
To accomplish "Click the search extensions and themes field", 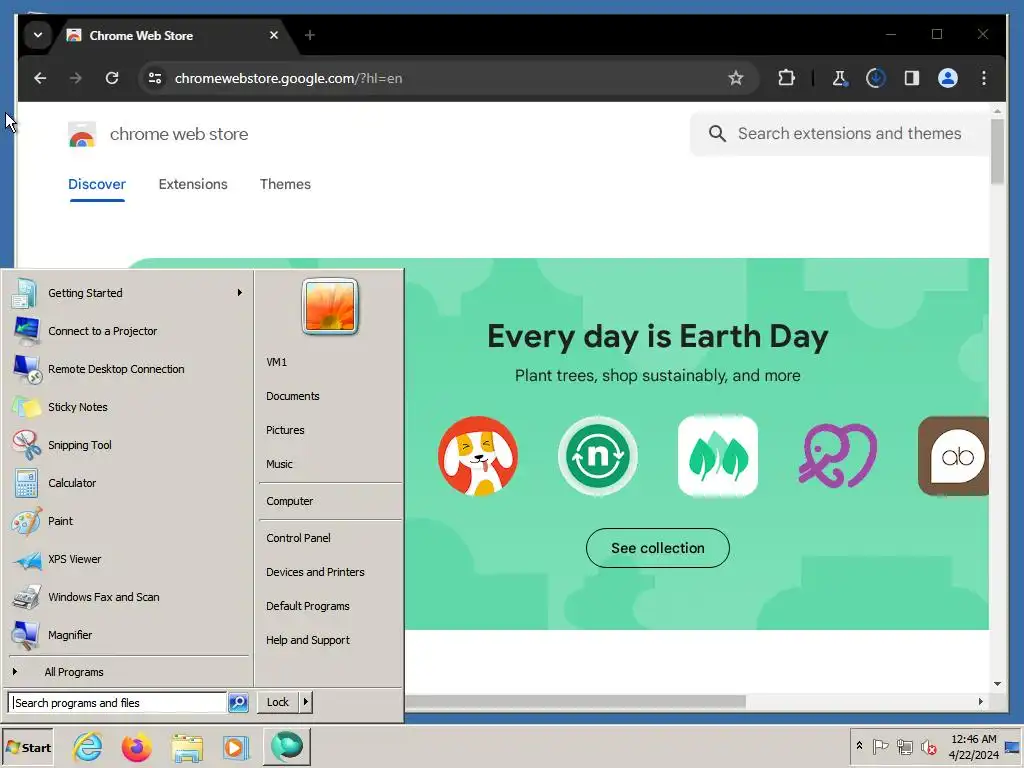I will pyautogui.click(x=839, y=134).
